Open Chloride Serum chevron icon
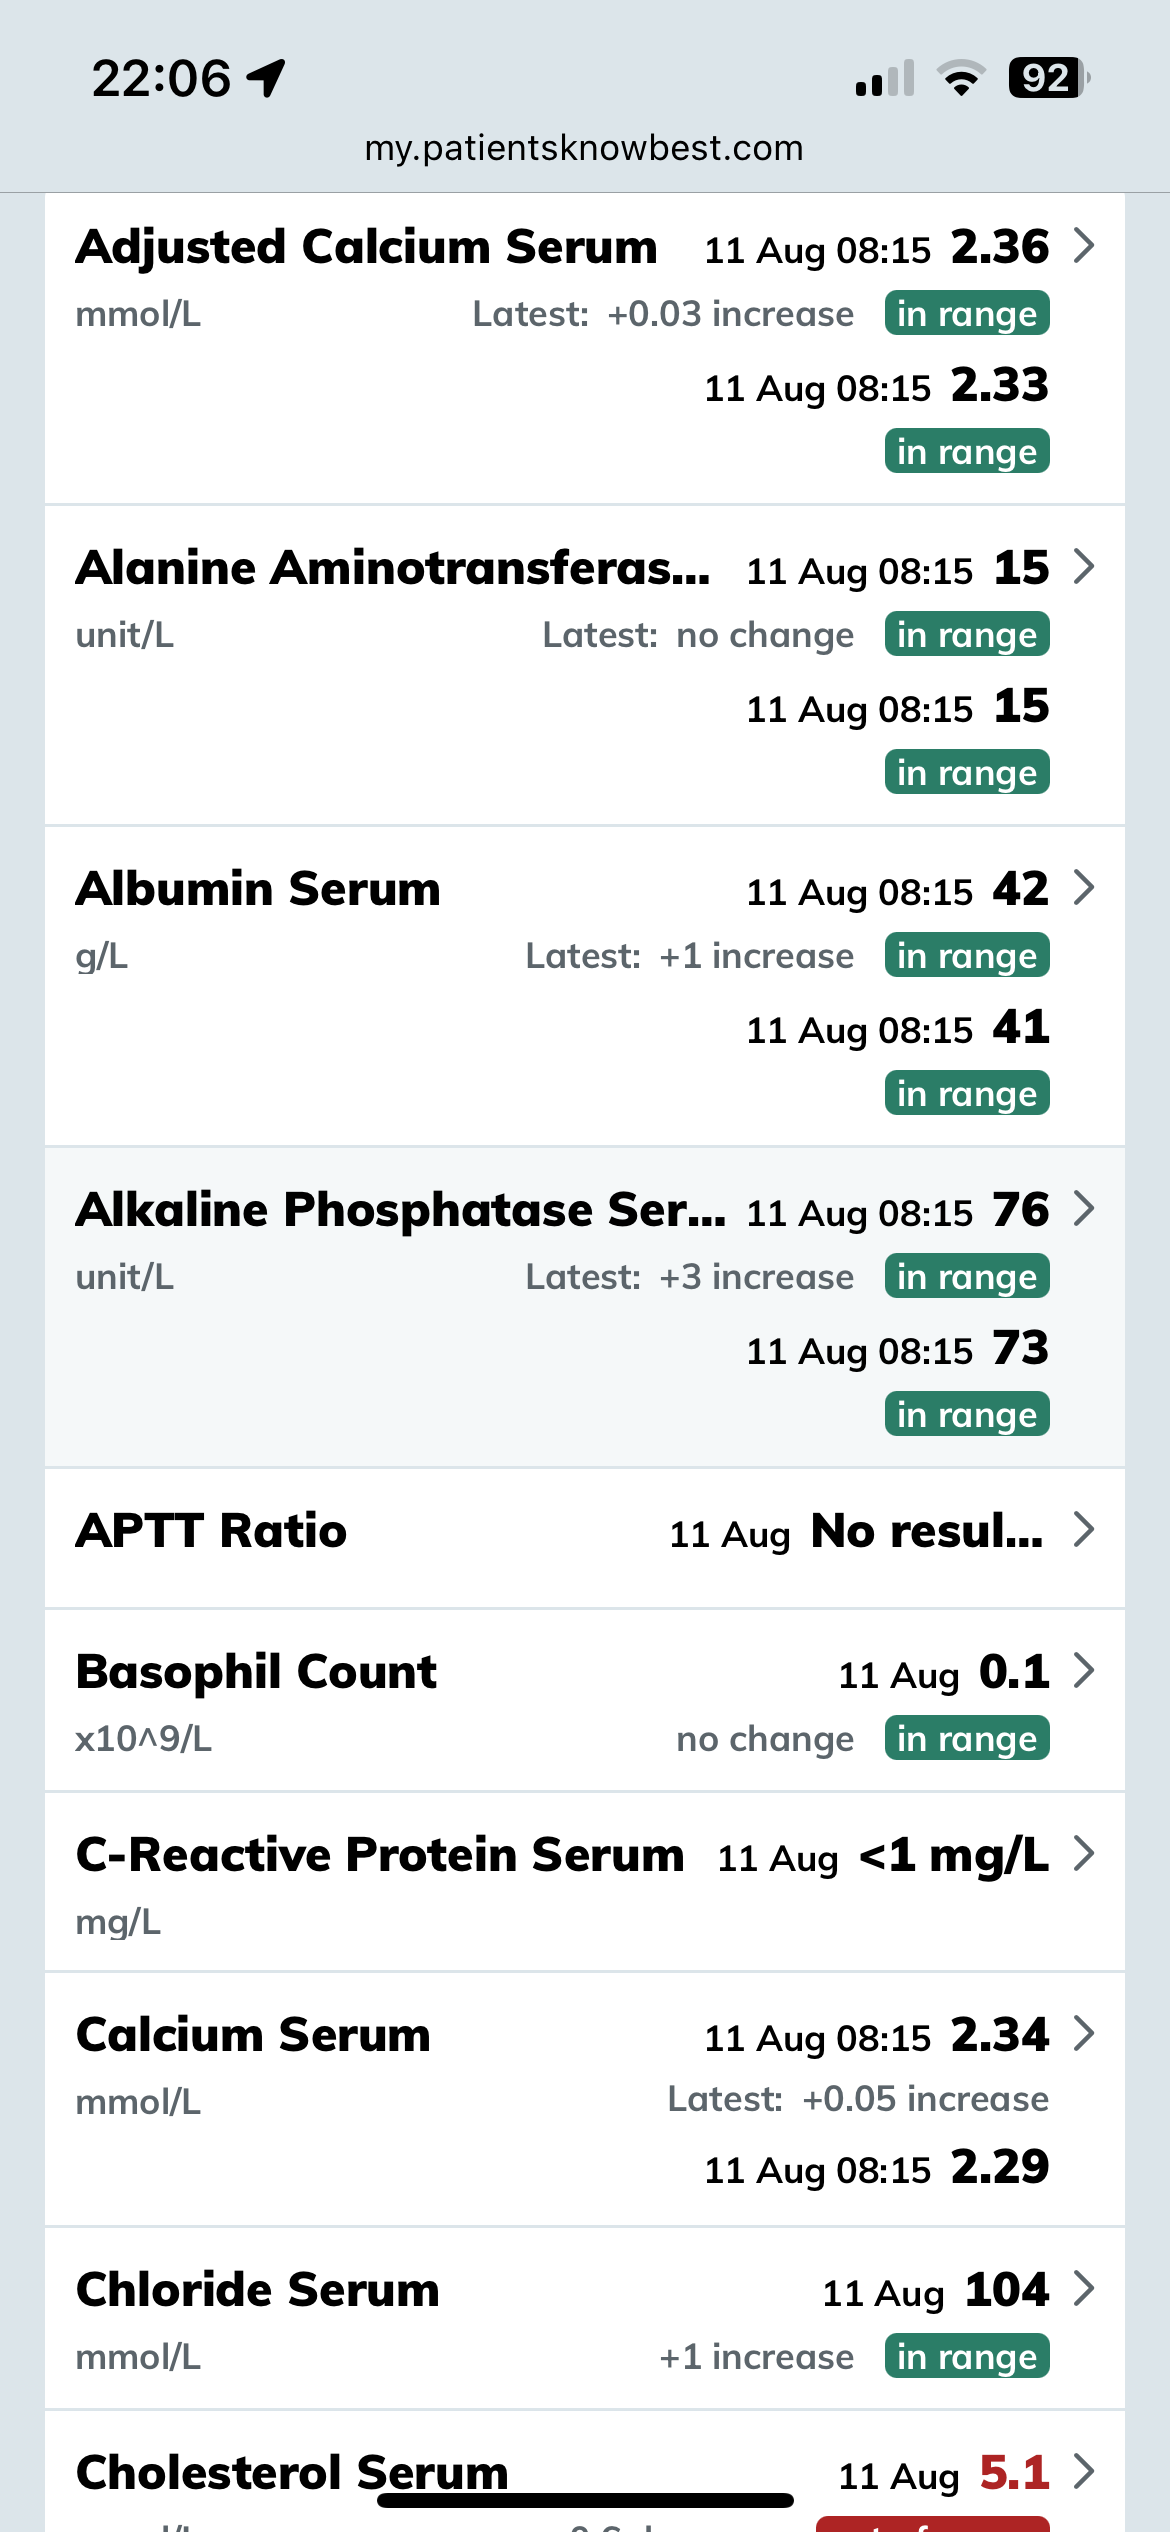The height and width of the screenshot is (2532, 1170). click(1084, 2288)
